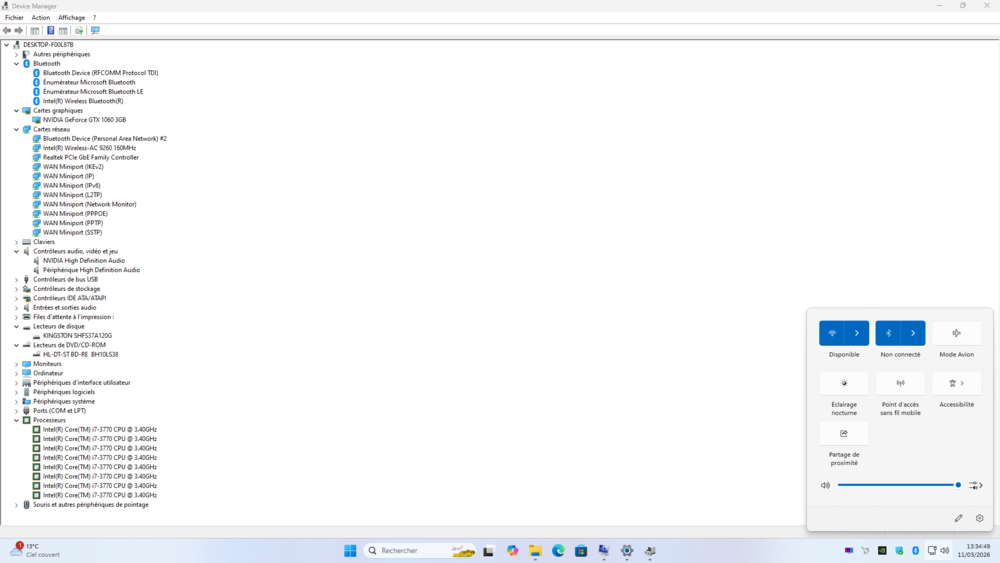1000x563 pixels.
Task: Click the speaker mute icon beside volume slider
Action: [825, 485]
